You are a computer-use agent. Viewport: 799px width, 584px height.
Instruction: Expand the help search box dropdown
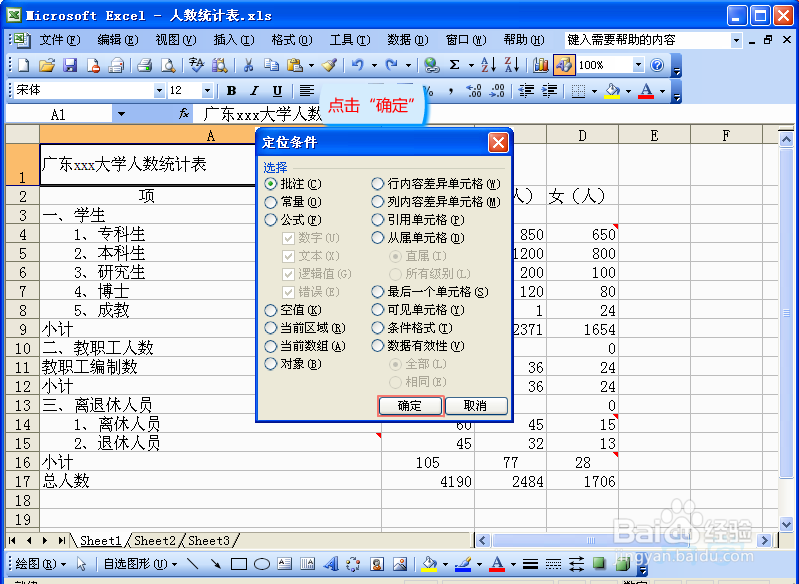point(736,40)
